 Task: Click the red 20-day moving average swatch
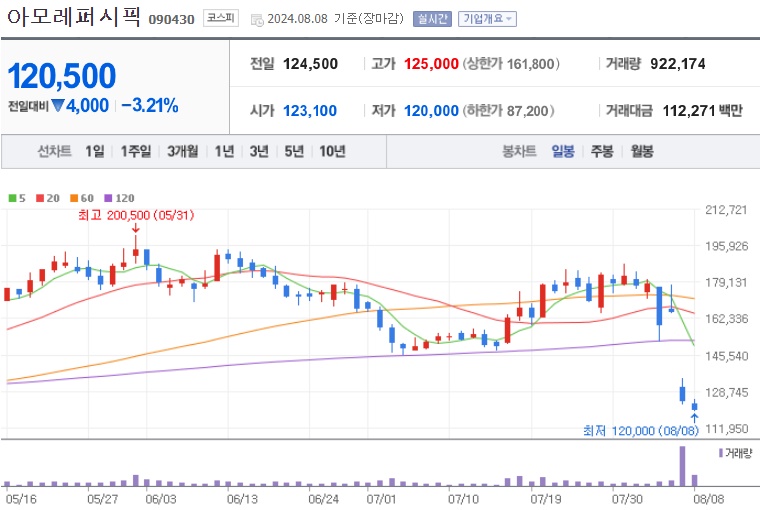(40, 198)
